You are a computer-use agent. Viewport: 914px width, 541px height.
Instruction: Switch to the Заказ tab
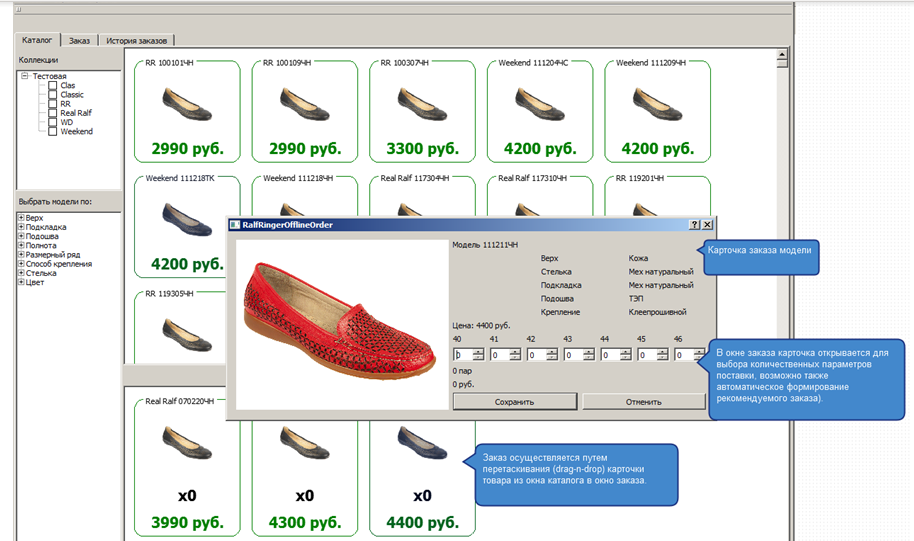coord(79,41)
